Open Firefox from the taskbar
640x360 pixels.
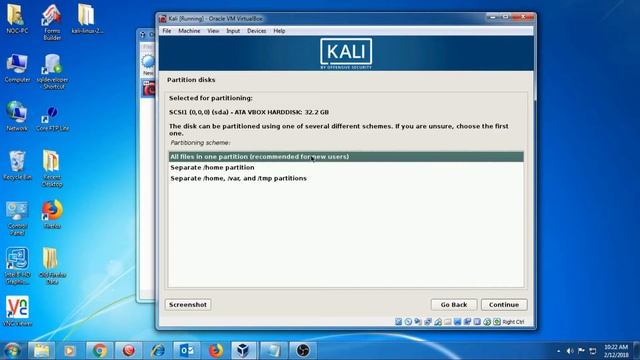216,351
